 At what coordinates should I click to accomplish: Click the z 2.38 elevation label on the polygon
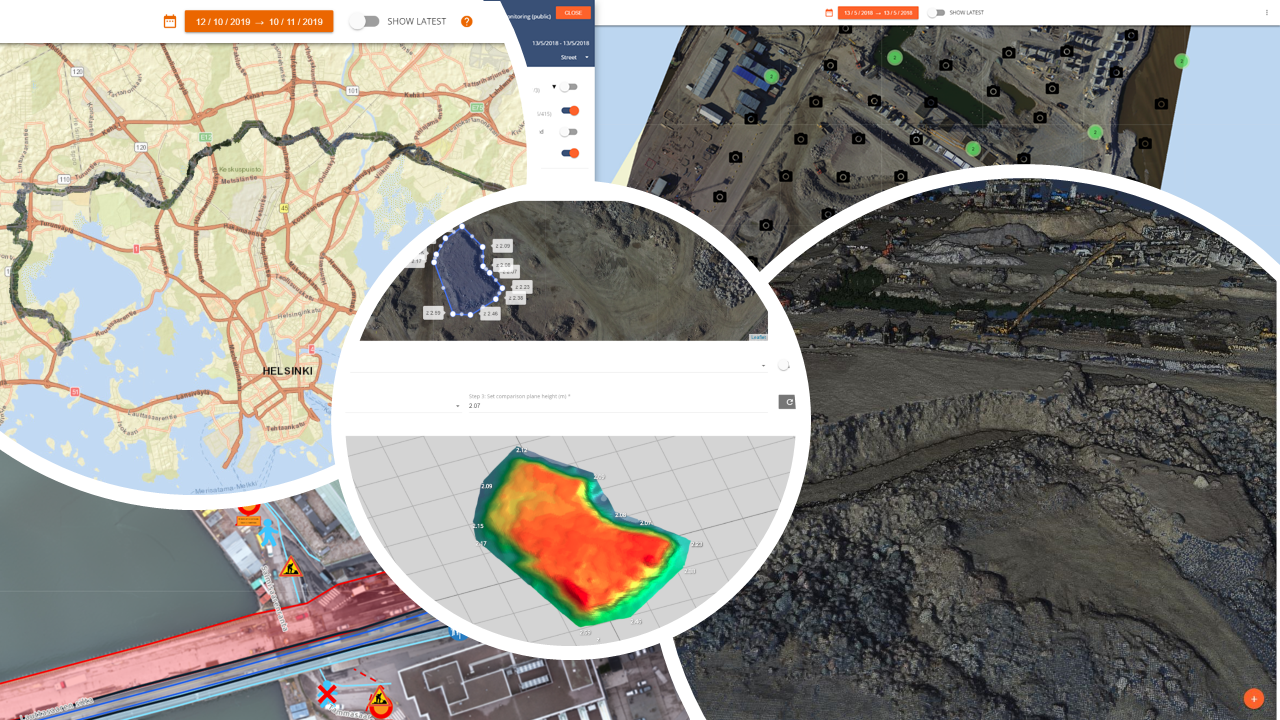tap(515, 298)
